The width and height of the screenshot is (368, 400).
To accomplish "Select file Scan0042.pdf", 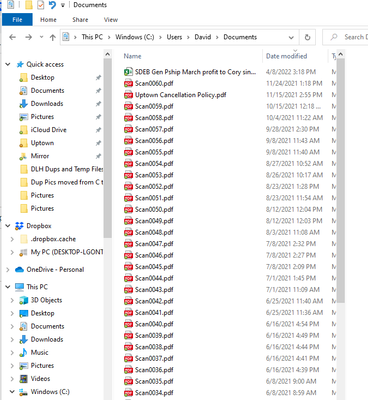I will click(x=154, y=301).
